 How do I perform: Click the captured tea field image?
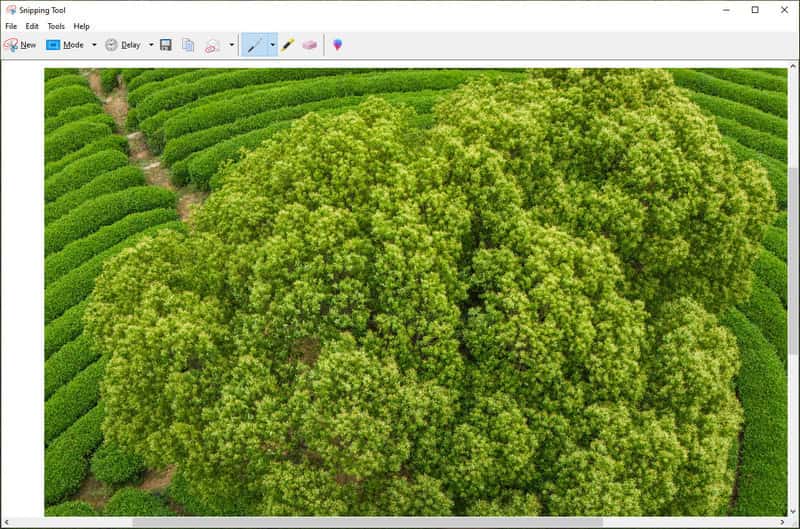(416, 292)
